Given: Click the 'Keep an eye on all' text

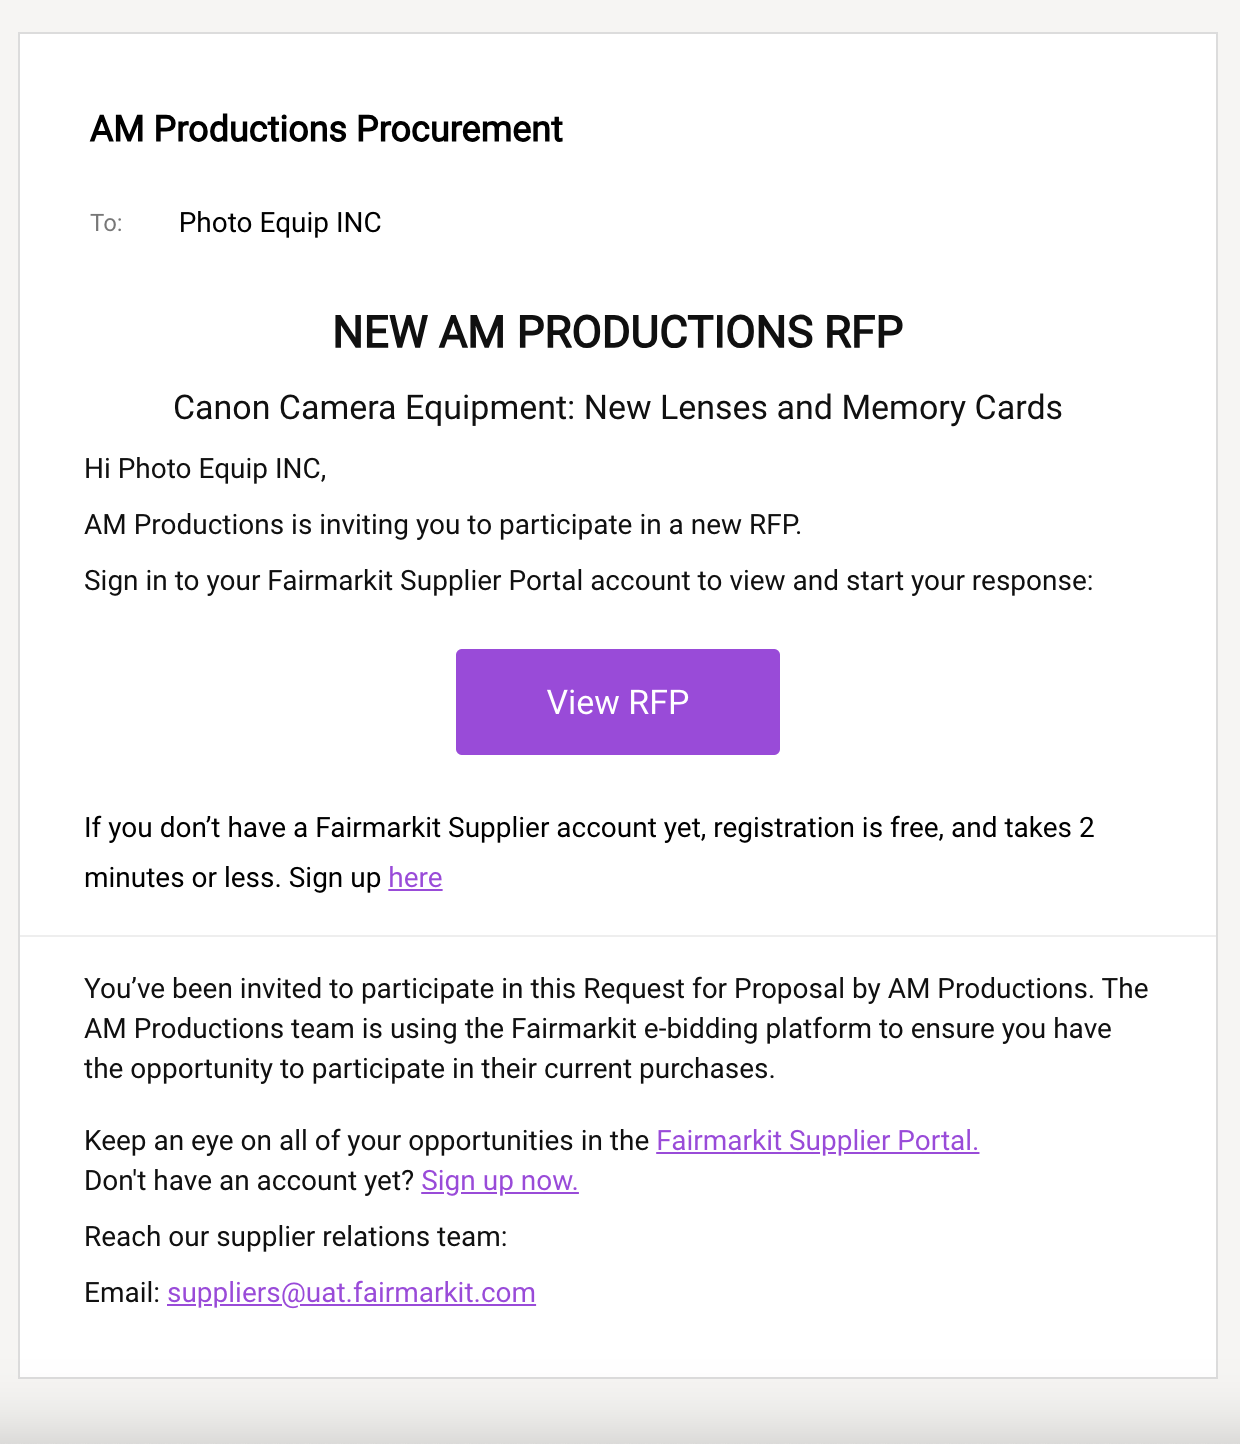Looking at the screenshot, I should [367, 1140].
